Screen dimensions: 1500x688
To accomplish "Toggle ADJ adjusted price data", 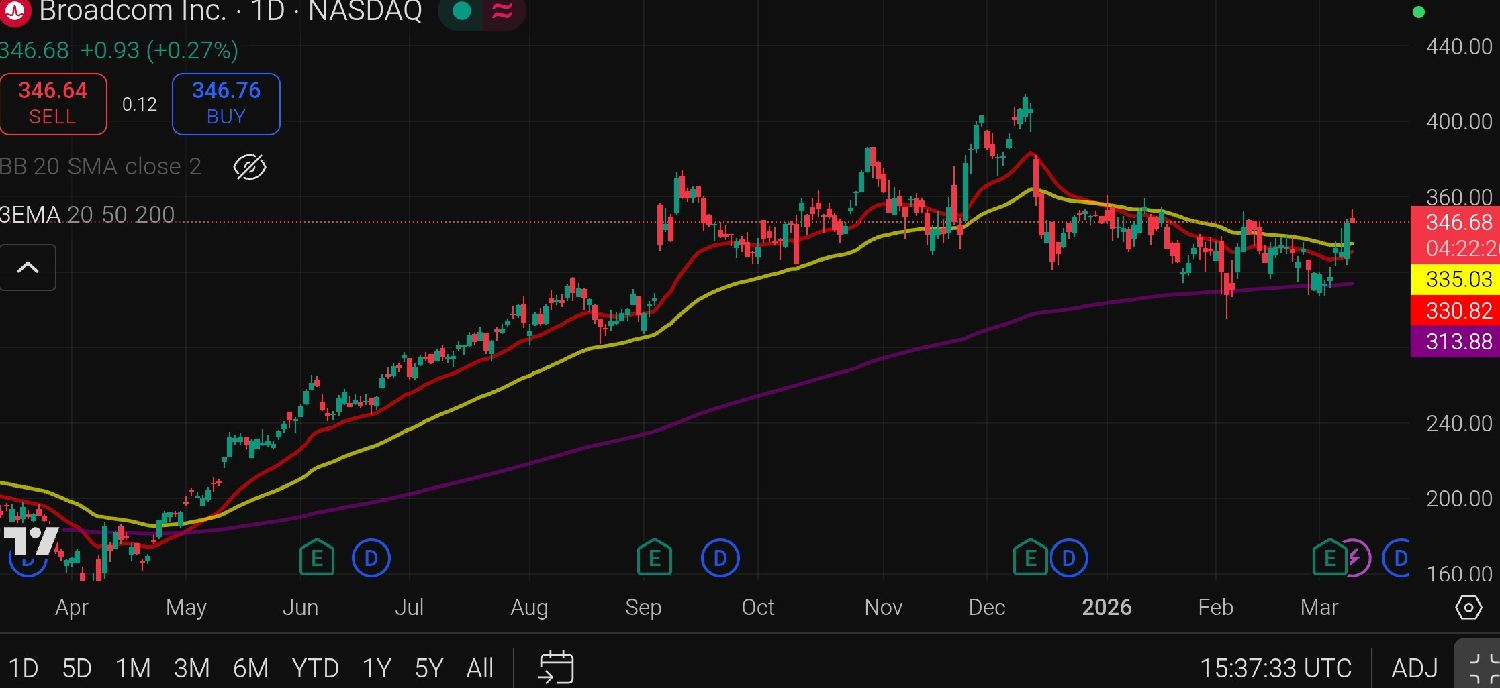I will tap(1415, 667).
